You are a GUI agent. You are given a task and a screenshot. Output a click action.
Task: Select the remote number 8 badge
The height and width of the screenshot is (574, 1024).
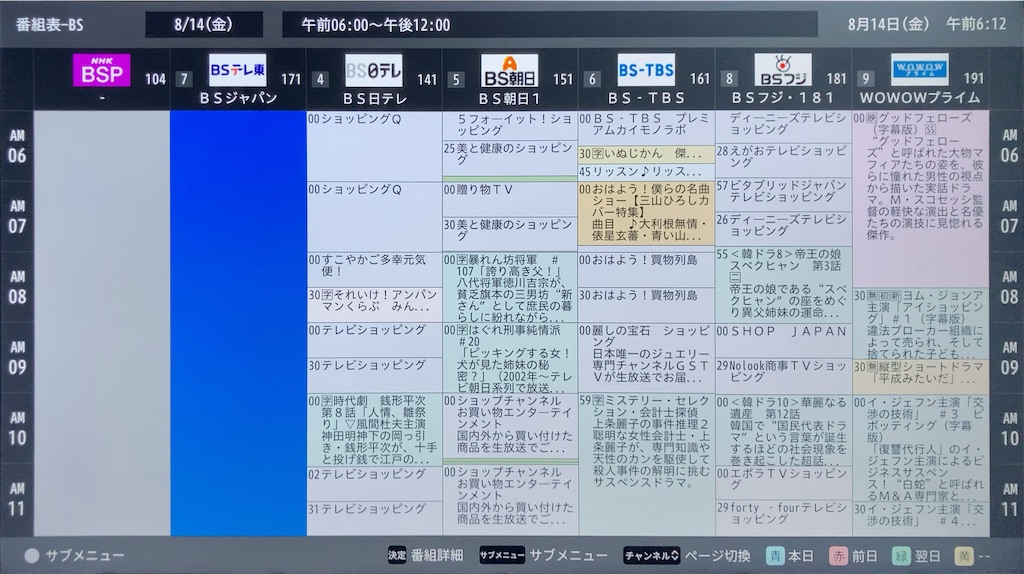[729, 79]
